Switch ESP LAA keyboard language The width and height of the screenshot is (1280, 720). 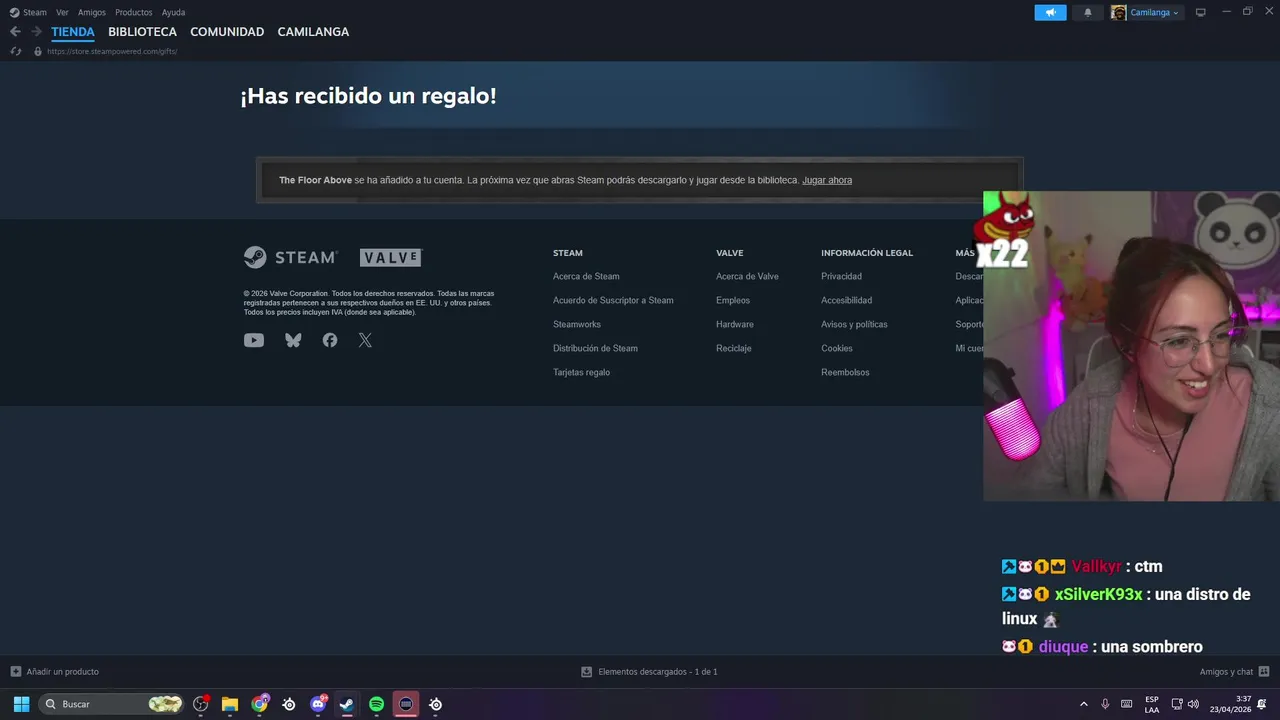(x=1152, y=704)
